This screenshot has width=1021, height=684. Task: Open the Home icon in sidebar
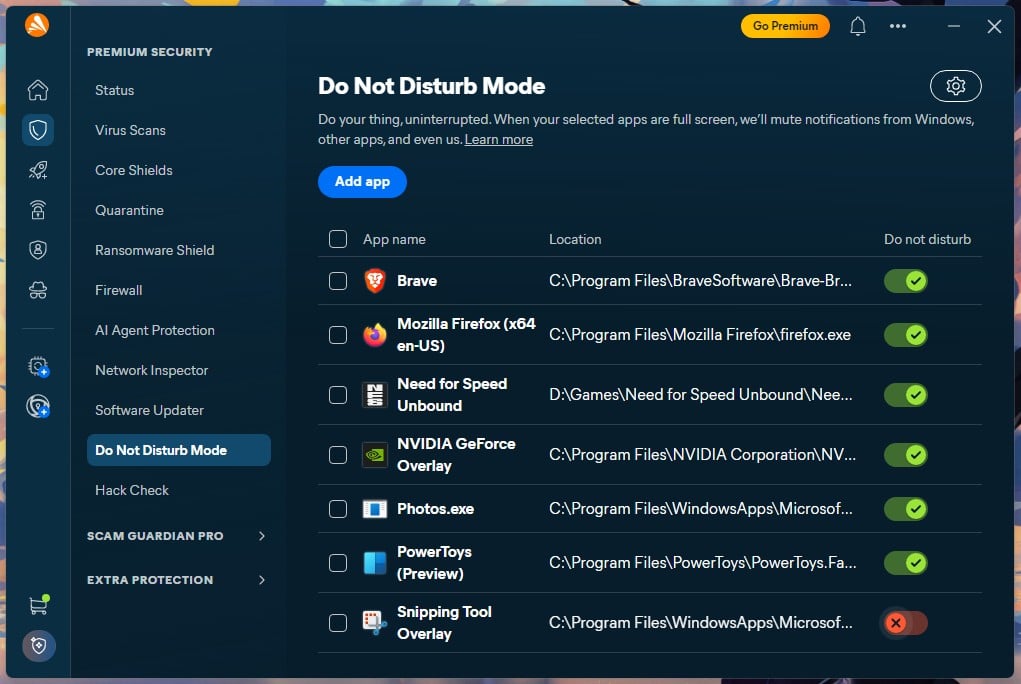tap(38, 90)
